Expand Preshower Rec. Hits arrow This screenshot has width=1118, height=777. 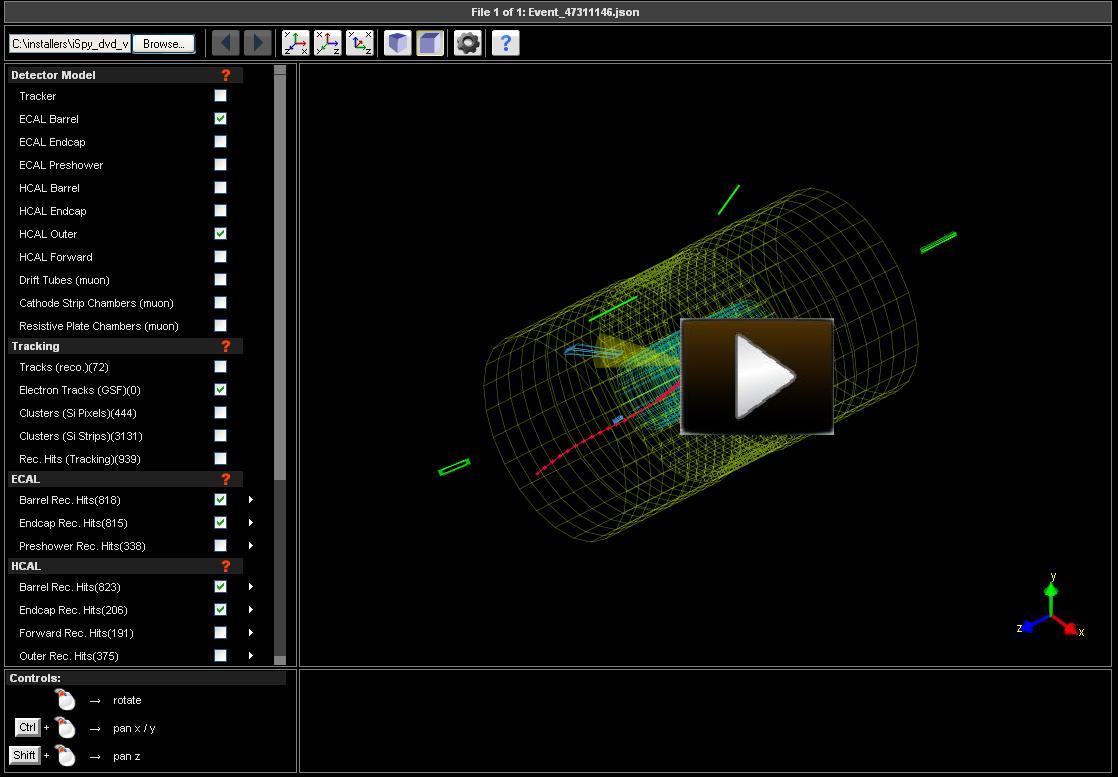point(251,546)
